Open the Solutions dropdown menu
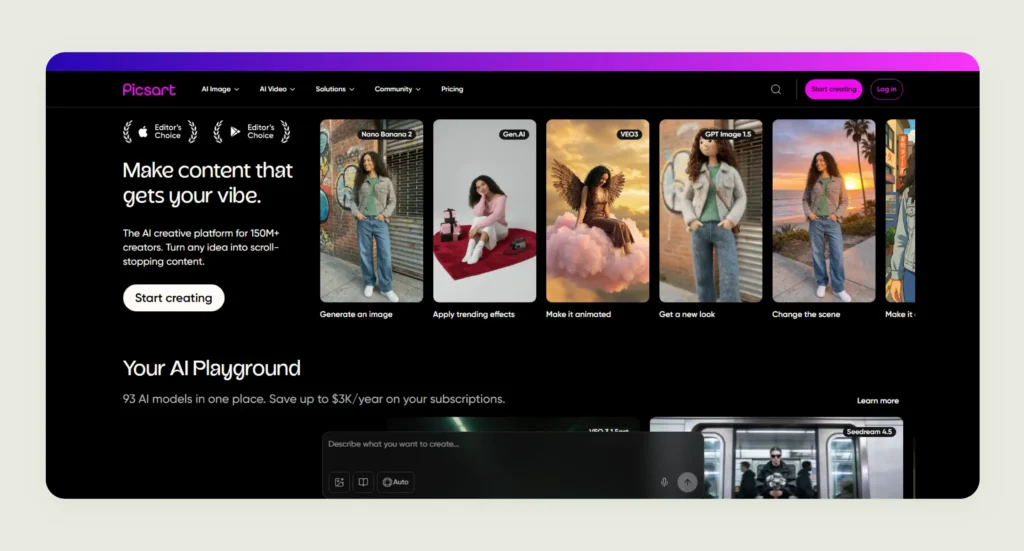1024x551 pixels. point(335,89)
